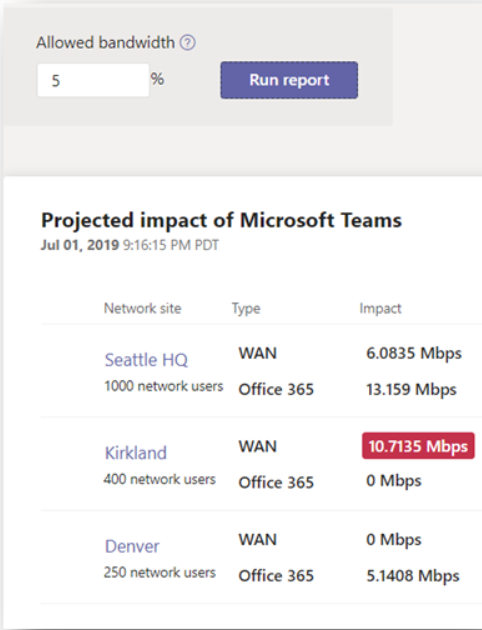Click the Jul 01, 2019 report timestamp
The height and width of the screenshot is (630, 482).
point(130,245)
